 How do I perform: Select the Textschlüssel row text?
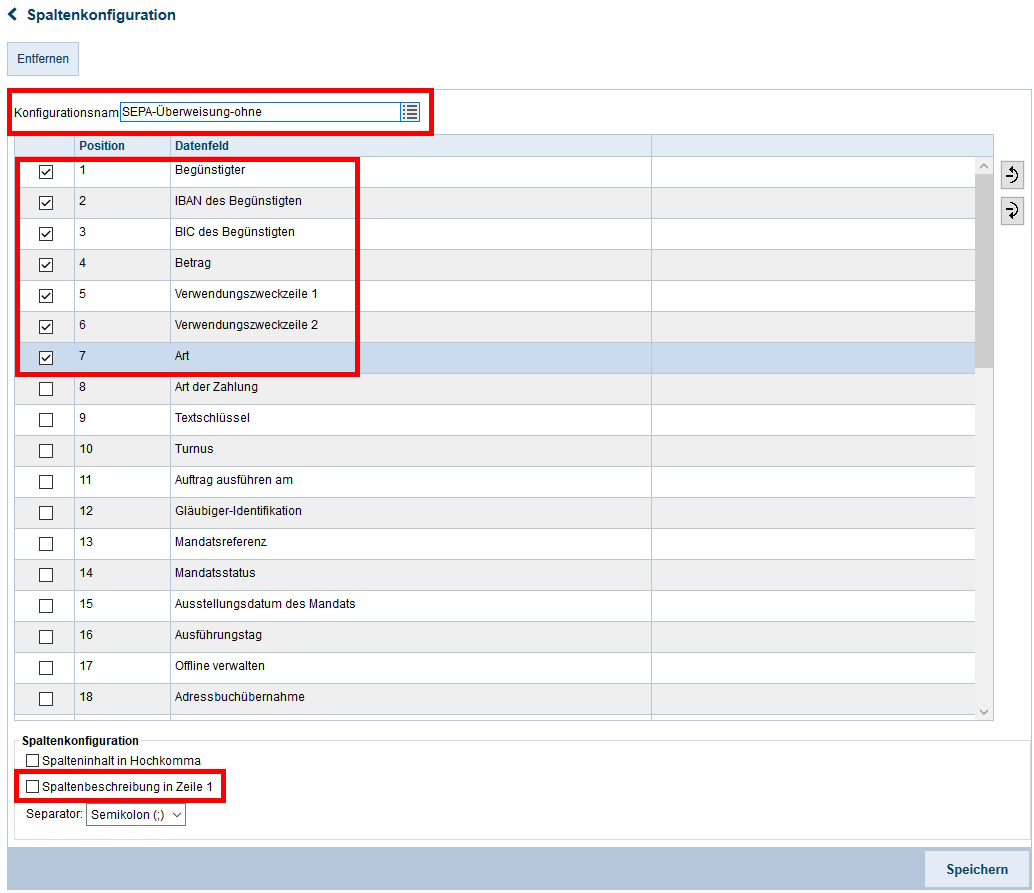tap(212, 417)
